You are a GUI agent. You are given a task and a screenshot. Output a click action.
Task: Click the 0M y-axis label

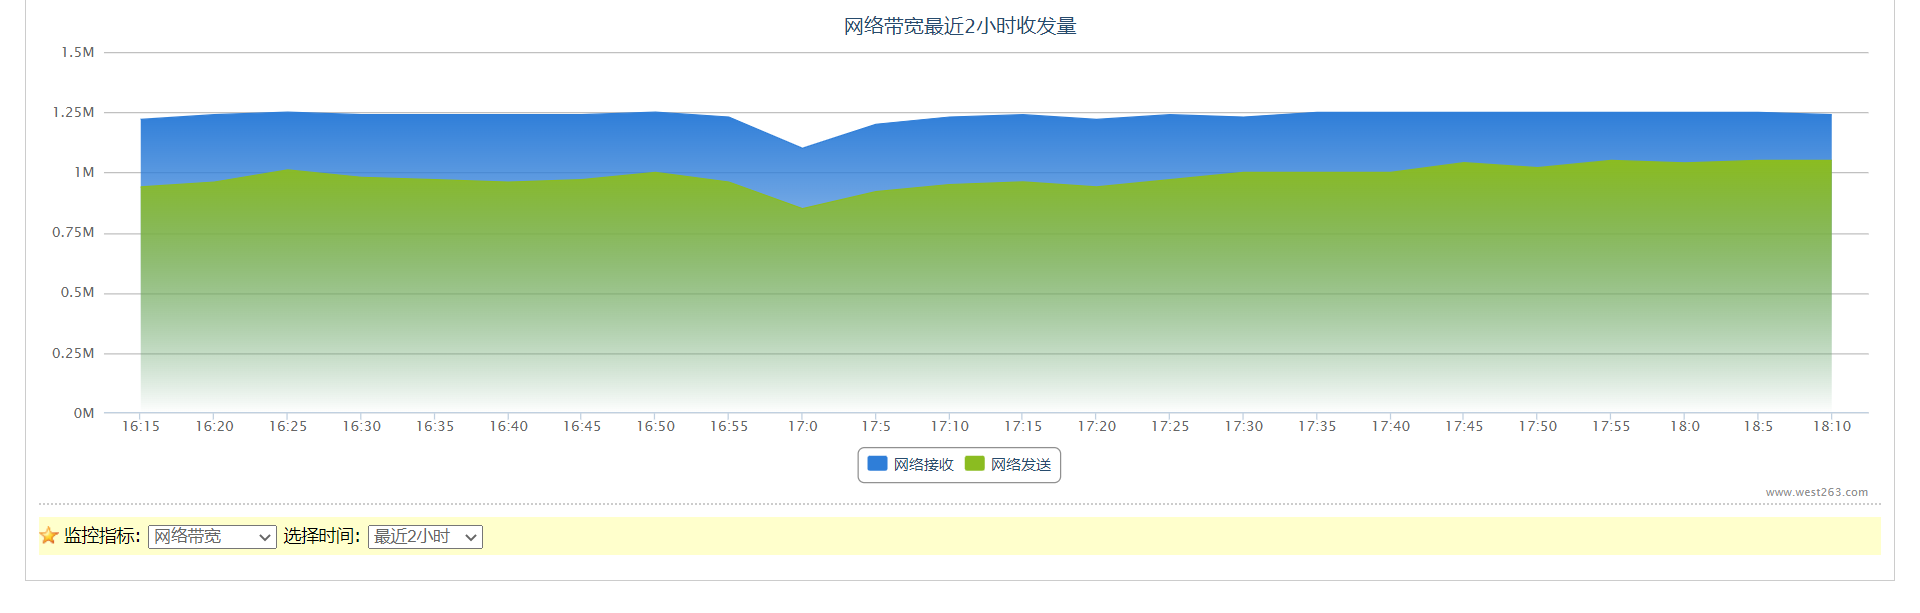point(84,413)
